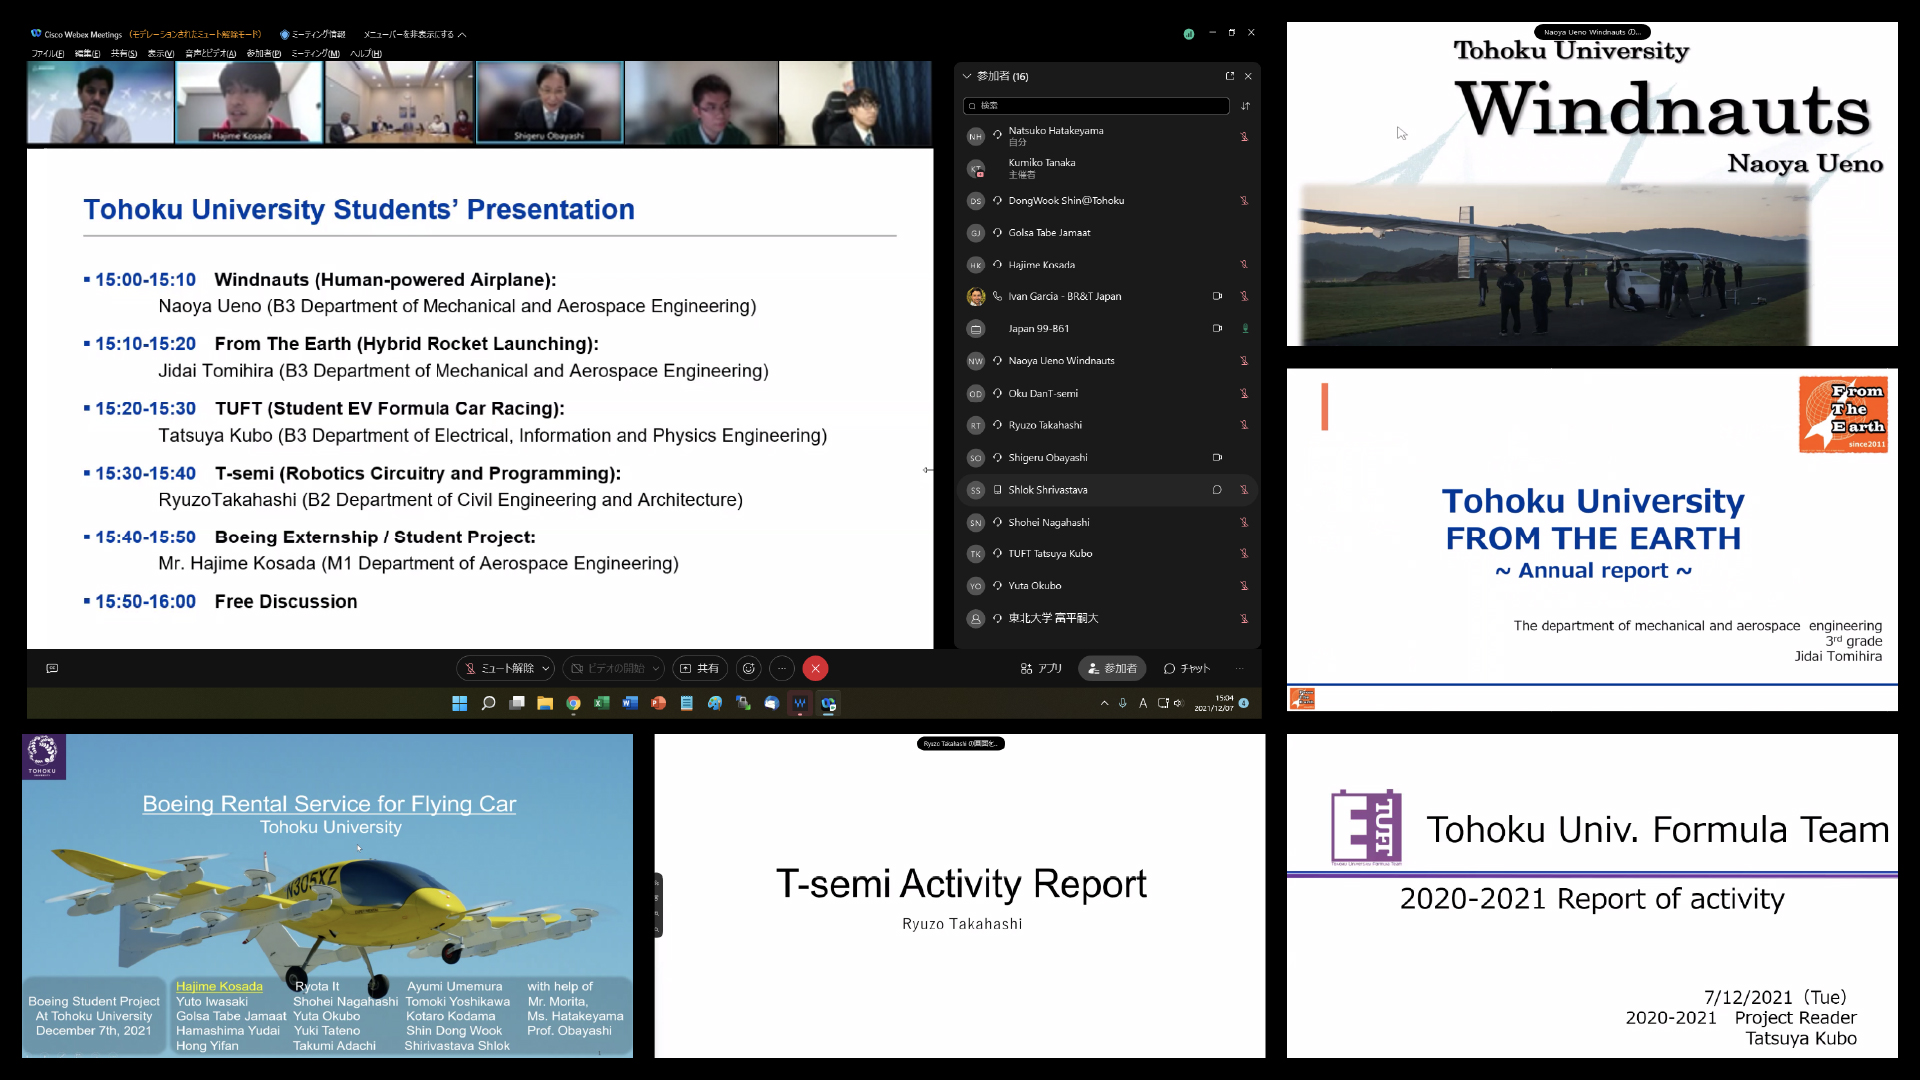
Task: Open the reactions emoji button
Action: click(x=748, y=668)
